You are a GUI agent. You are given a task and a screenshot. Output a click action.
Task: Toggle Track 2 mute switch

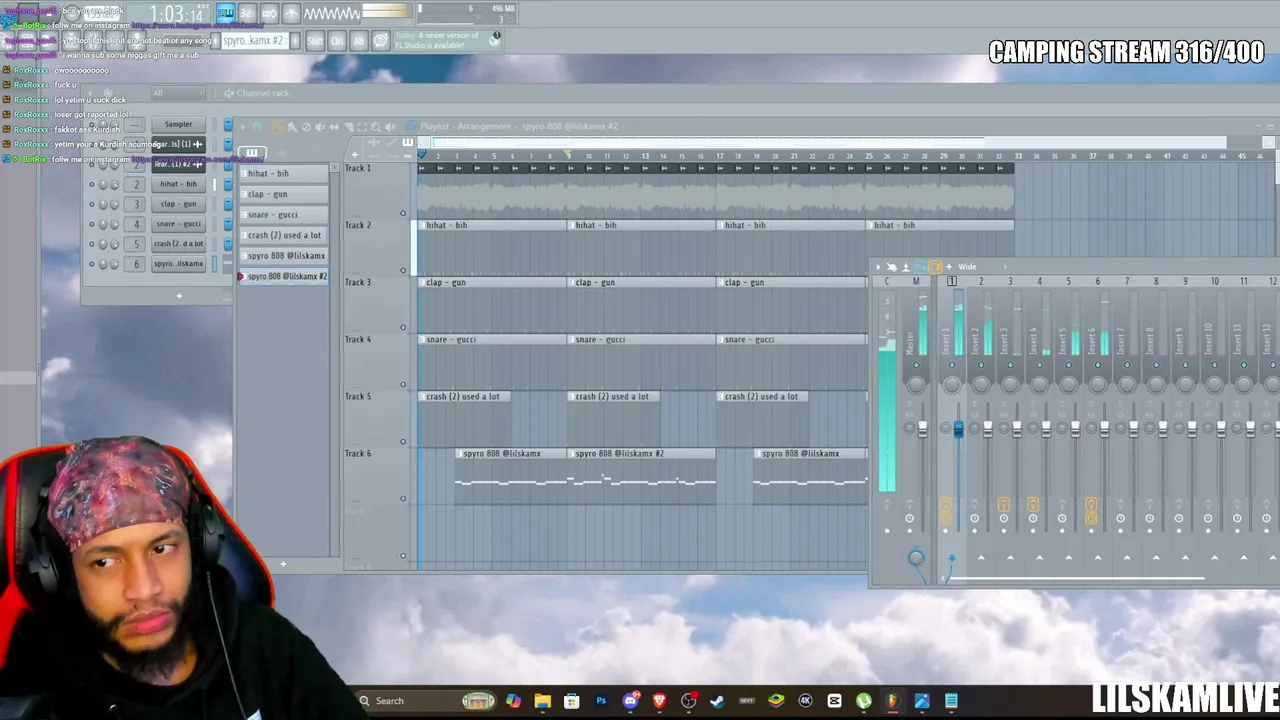click(403, 270)
